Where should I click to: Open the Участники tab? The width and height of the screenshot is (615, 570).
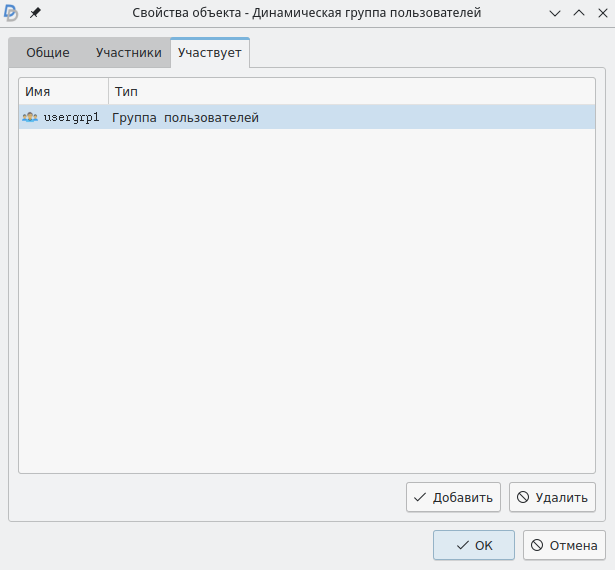tap(128, 52)
